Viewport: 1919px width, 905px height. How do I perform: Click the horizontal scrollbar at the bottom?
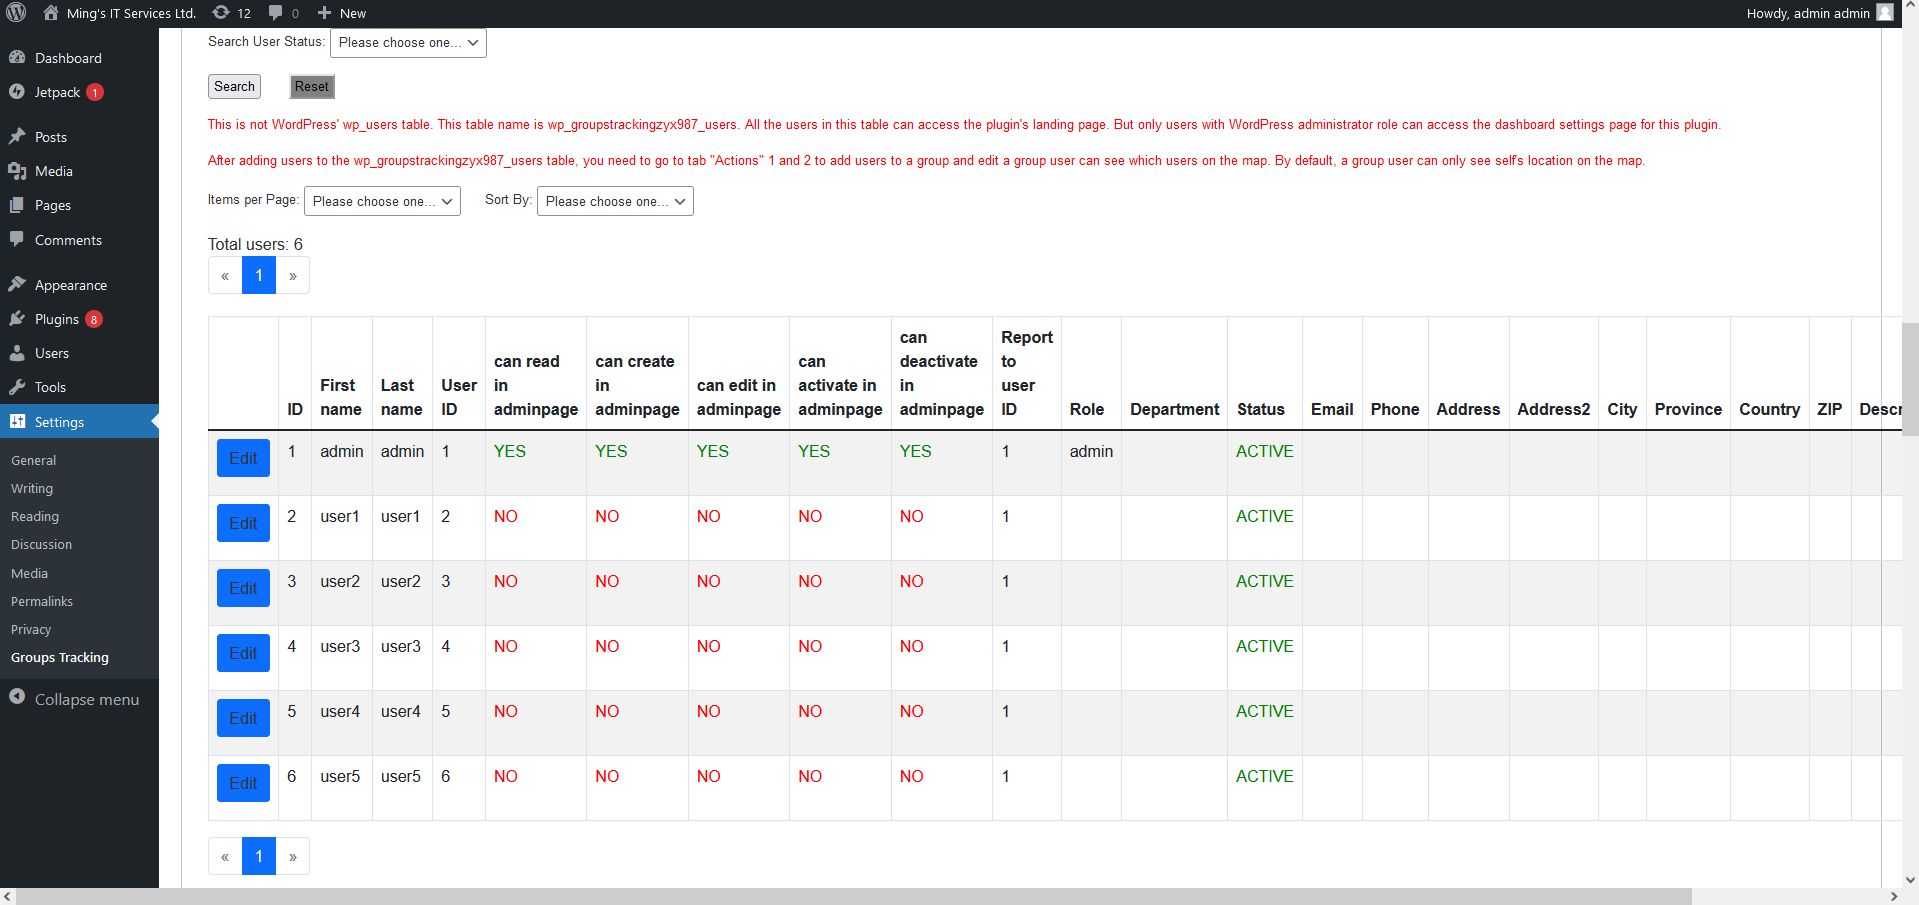(x=850, y=896)
